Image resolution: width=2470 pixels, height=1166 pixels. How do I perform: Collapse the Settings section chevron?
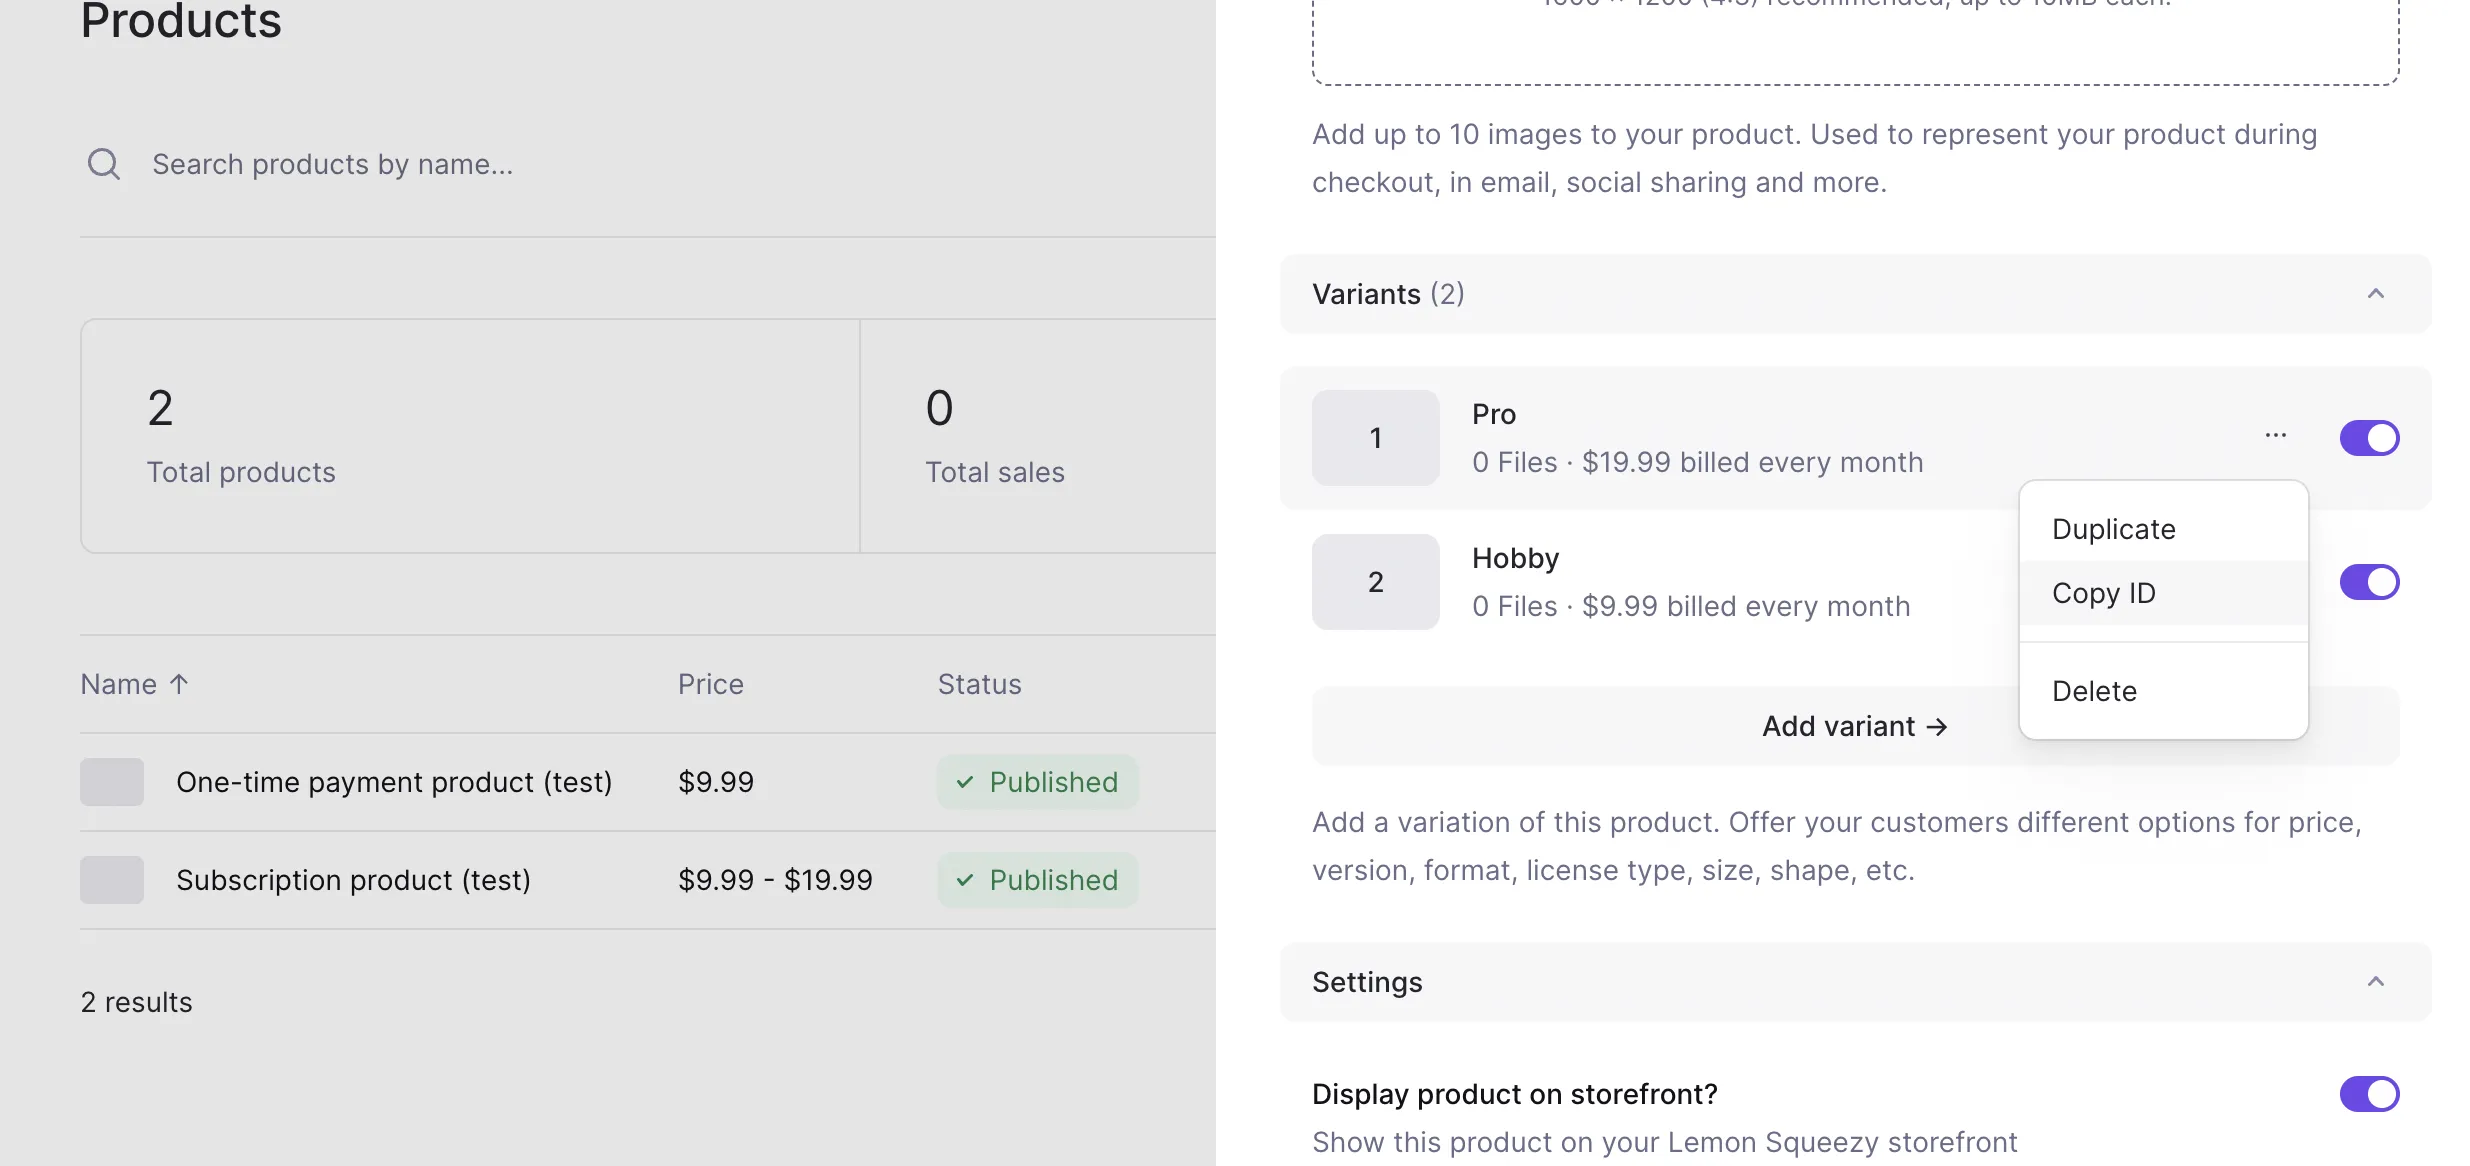point(2376,982)
